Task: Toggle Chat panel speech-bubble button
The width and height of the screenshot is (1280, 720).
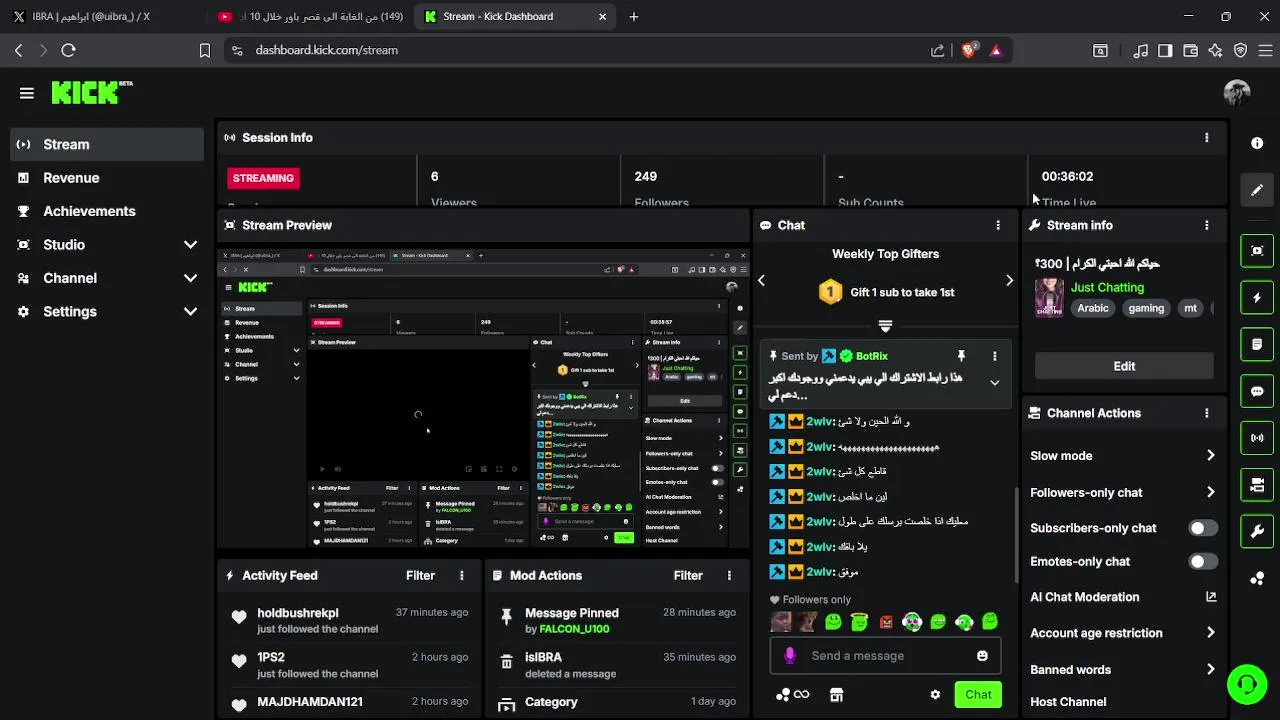Action: click(1257, 391)
